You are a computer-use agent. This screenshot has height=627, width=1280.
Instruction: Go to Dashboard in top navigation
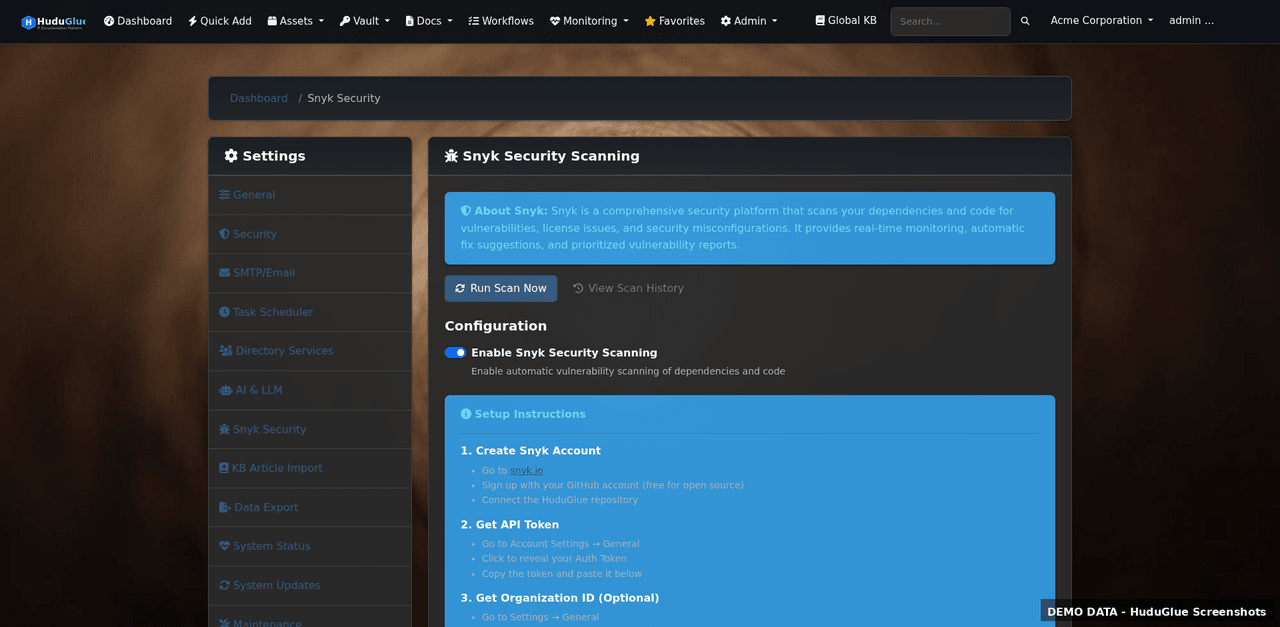[x=138, y=21]
